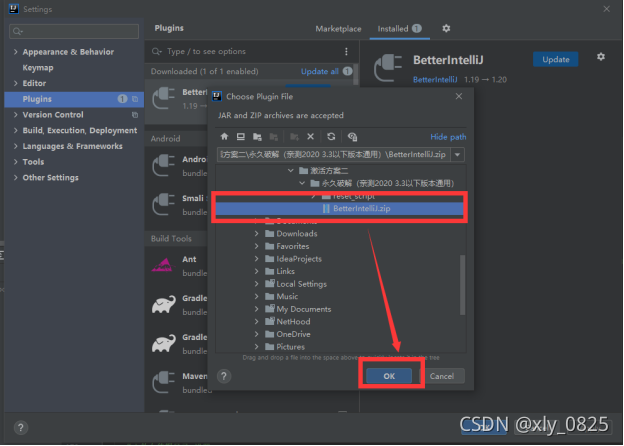The image size is (624, 446).
Task: Expand the Pictures folder
Action: 257,347
